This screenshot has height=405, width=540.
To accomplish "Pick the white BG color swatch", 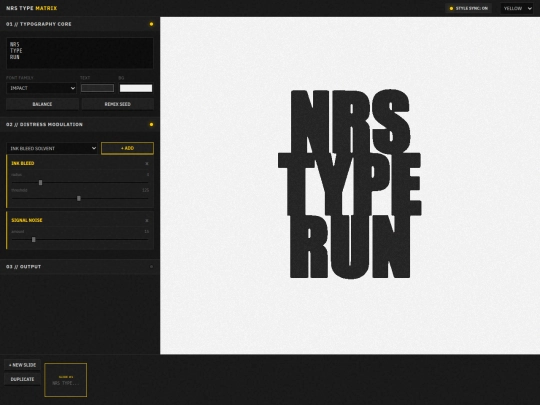I will [136, 88].
